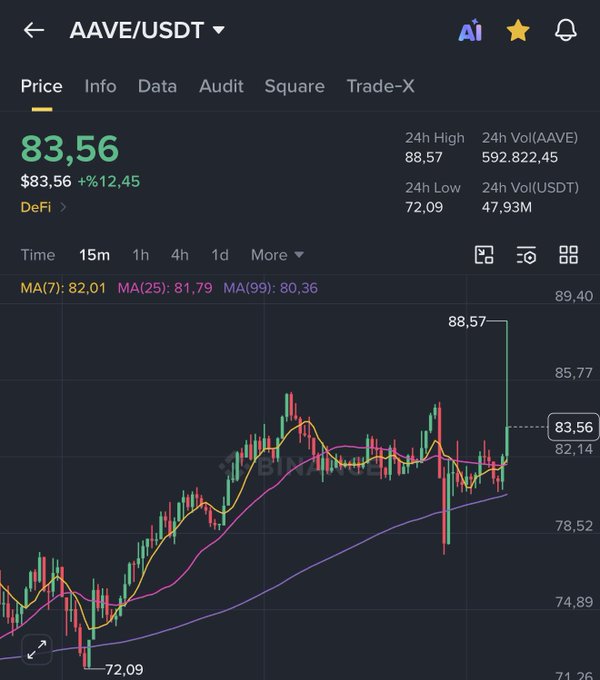Switch to the Info tab
600x680 pixels.
(101, 86)
